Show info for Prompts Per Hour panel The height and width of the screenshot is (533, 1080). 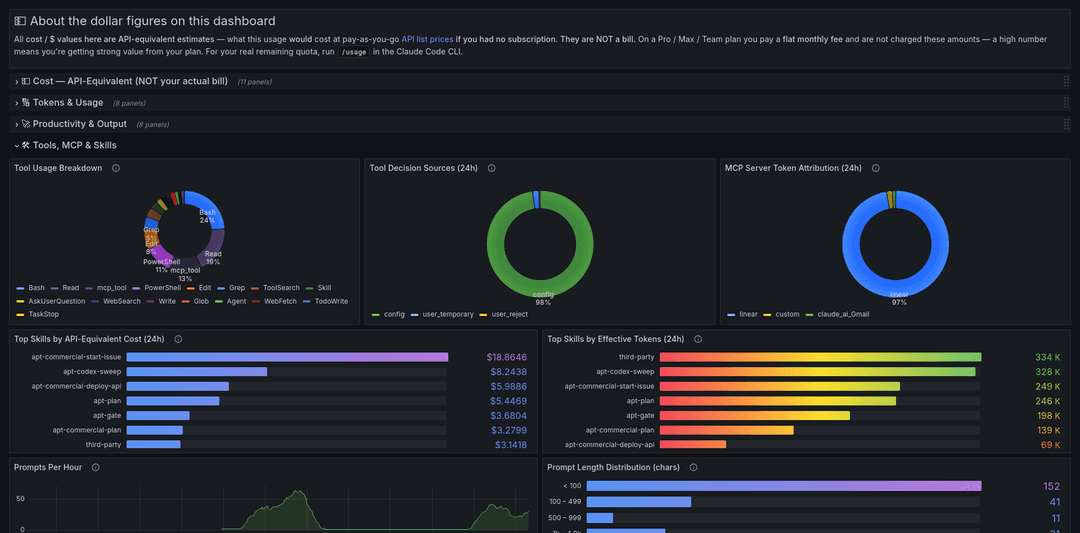pyautogui.click(x=96, y=467)
